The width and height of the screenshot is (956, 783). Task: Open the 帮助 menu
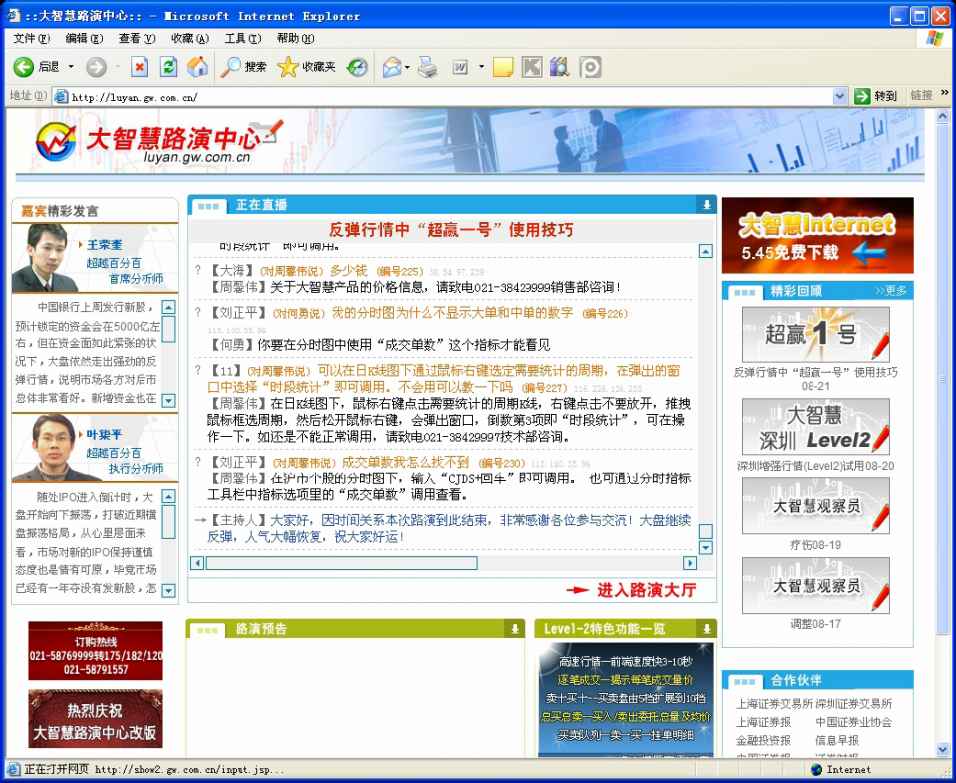pyautogui.click(x=296, y=38)
